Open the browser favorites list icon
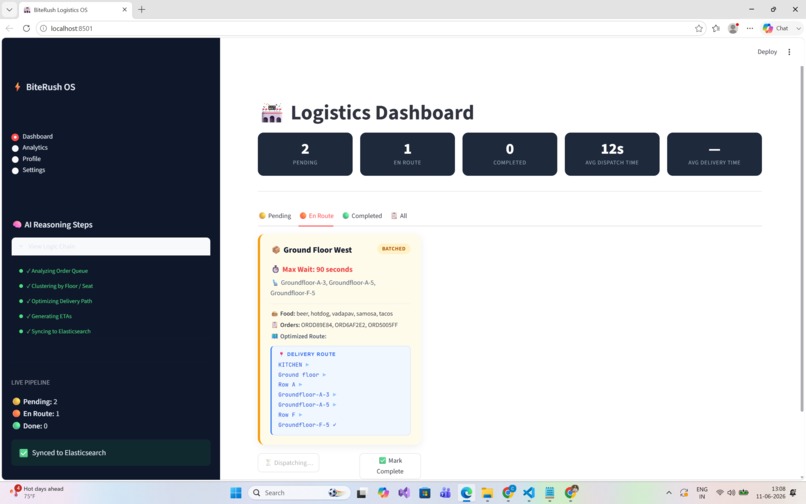Screen dimensions: 806x504 coord(716,28)
